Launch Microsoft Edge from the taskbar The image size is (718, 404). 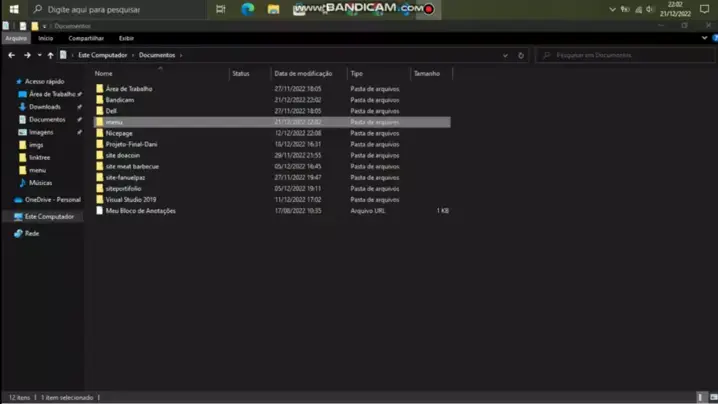(x=248, y=9)
